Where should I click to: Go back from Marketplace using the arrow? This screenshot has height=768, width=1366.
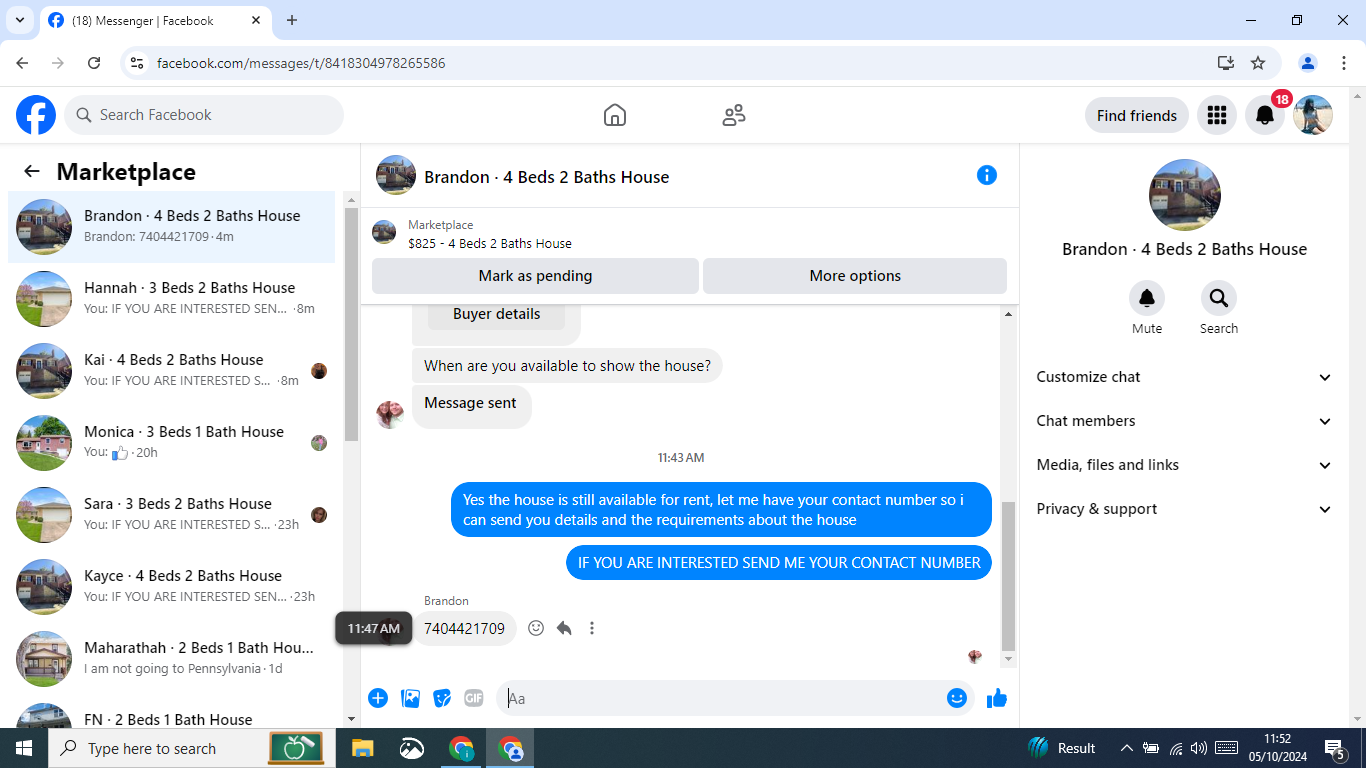click(x=32, y=171)
